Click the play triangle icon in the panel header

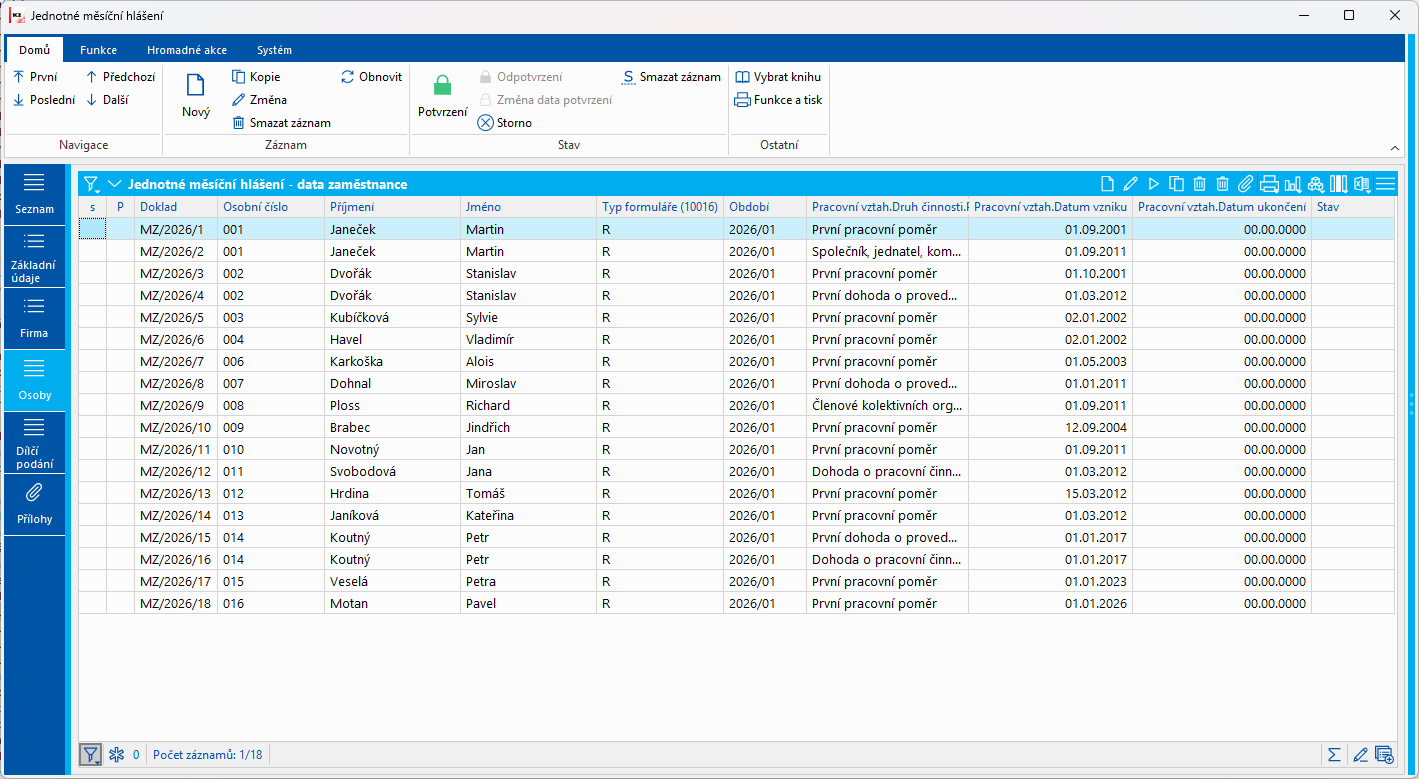click(1153, 184)
